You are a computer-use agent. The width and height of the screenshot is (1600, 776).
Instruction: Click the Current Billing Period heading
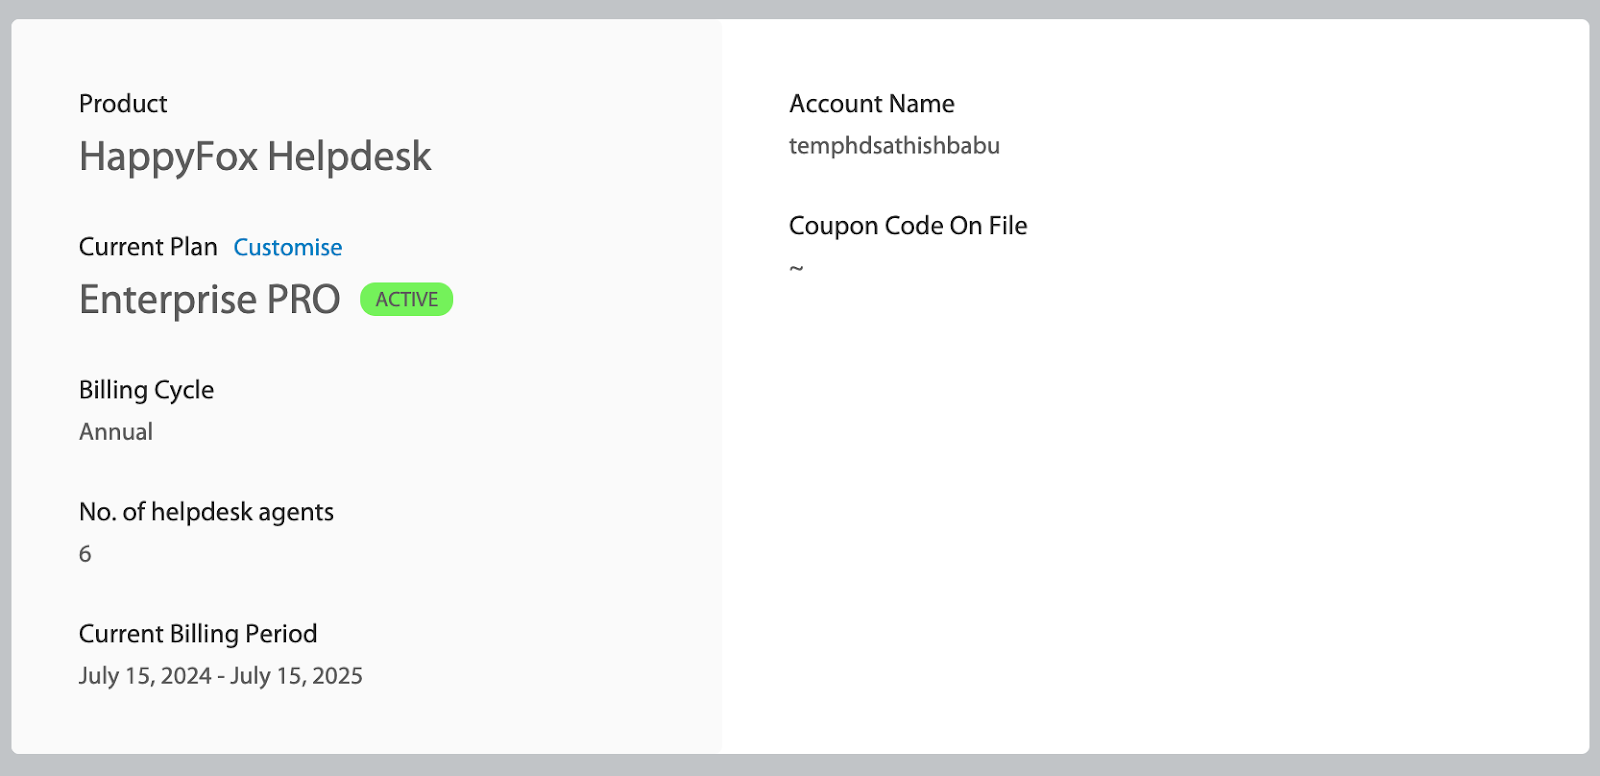[x=198, y=634]
